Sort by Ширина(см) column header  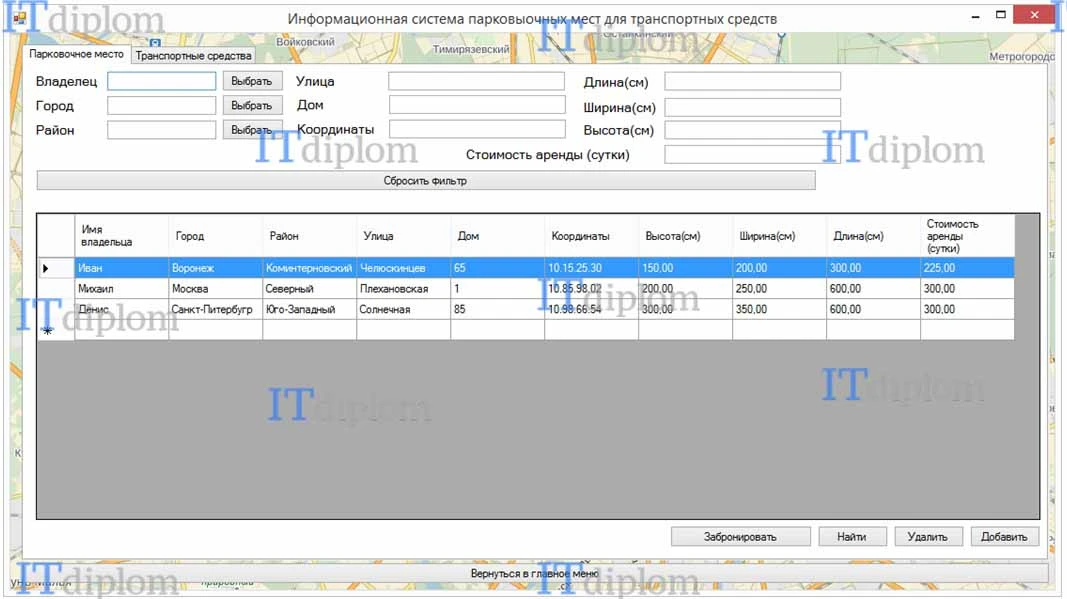pyautogui.click(x=778, y=236)
